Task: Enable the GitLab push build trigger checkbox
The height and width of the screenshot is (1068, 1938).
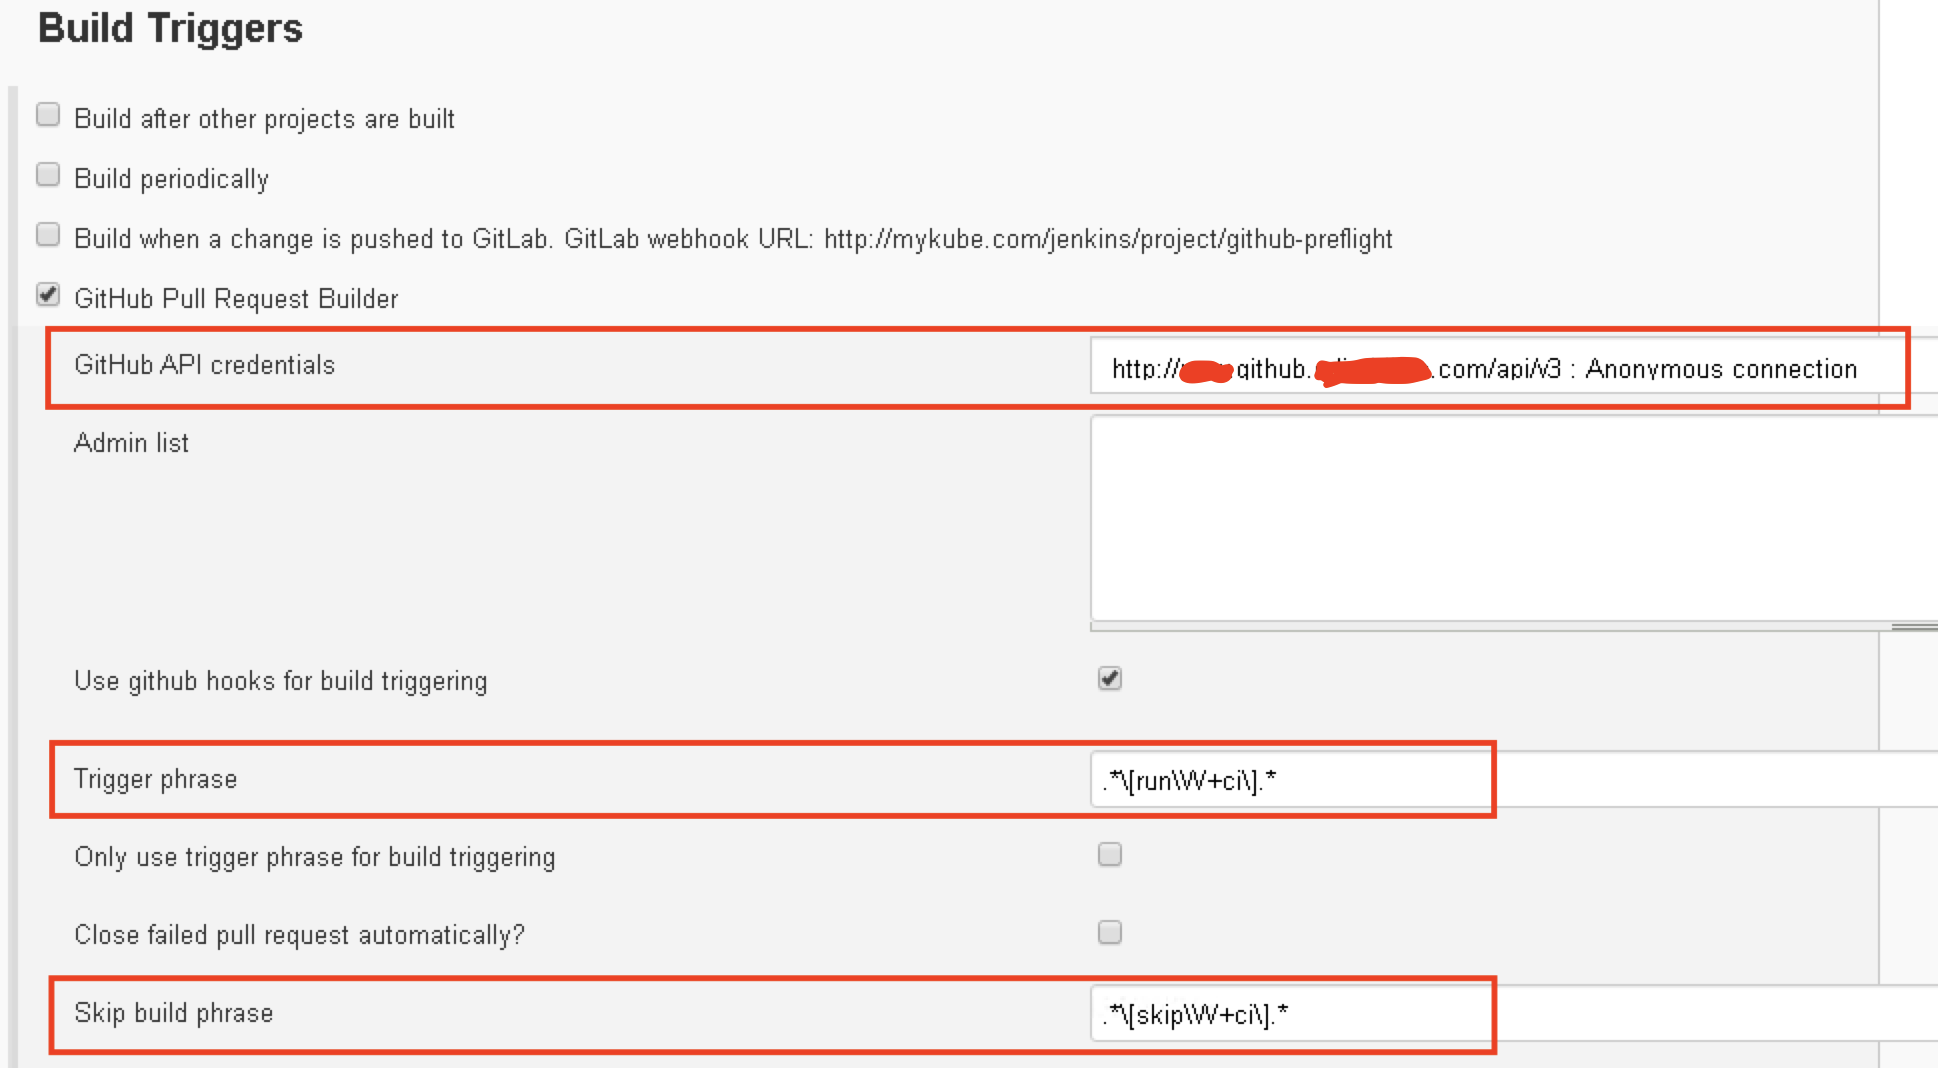Action: tap(48, 236)
